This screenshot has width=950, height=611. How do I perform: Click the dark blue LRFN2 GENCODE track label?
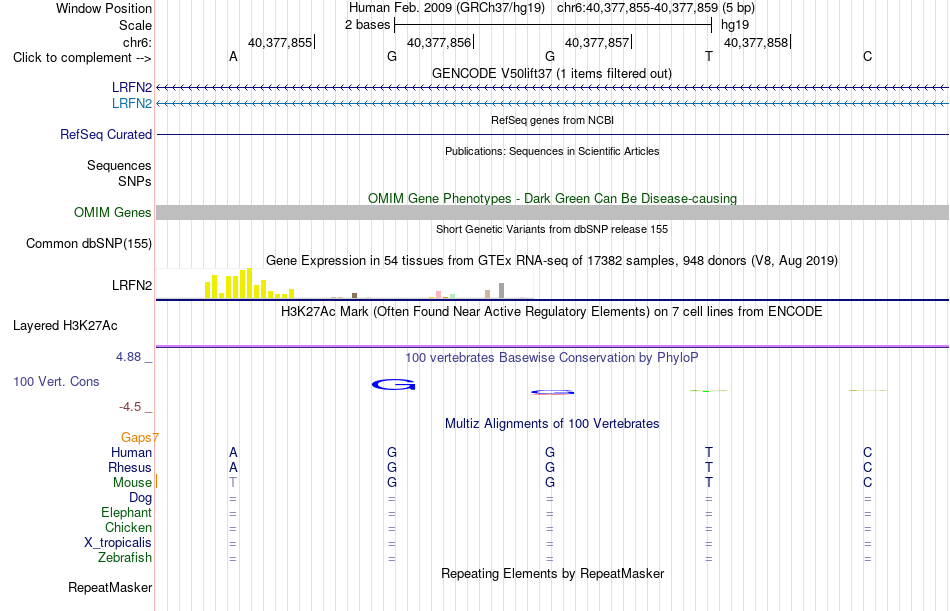tap(131, 88)
